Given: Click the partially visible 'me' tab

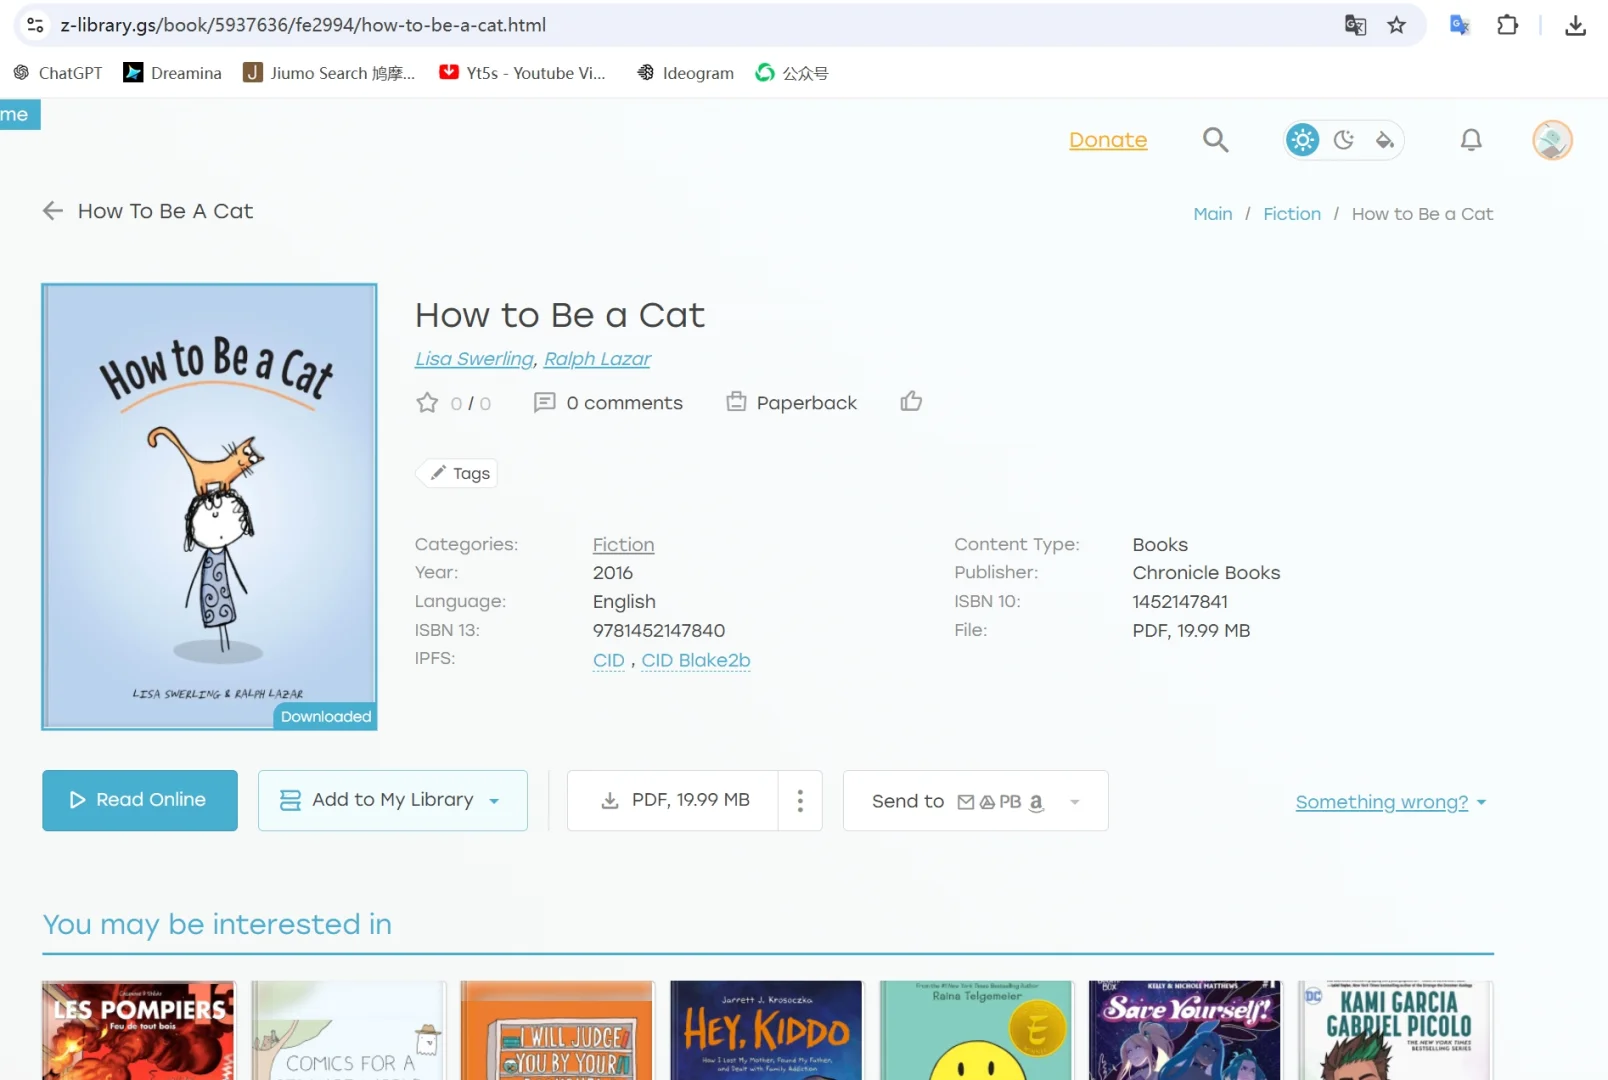Looking at the screenshot, I should 19,114.
